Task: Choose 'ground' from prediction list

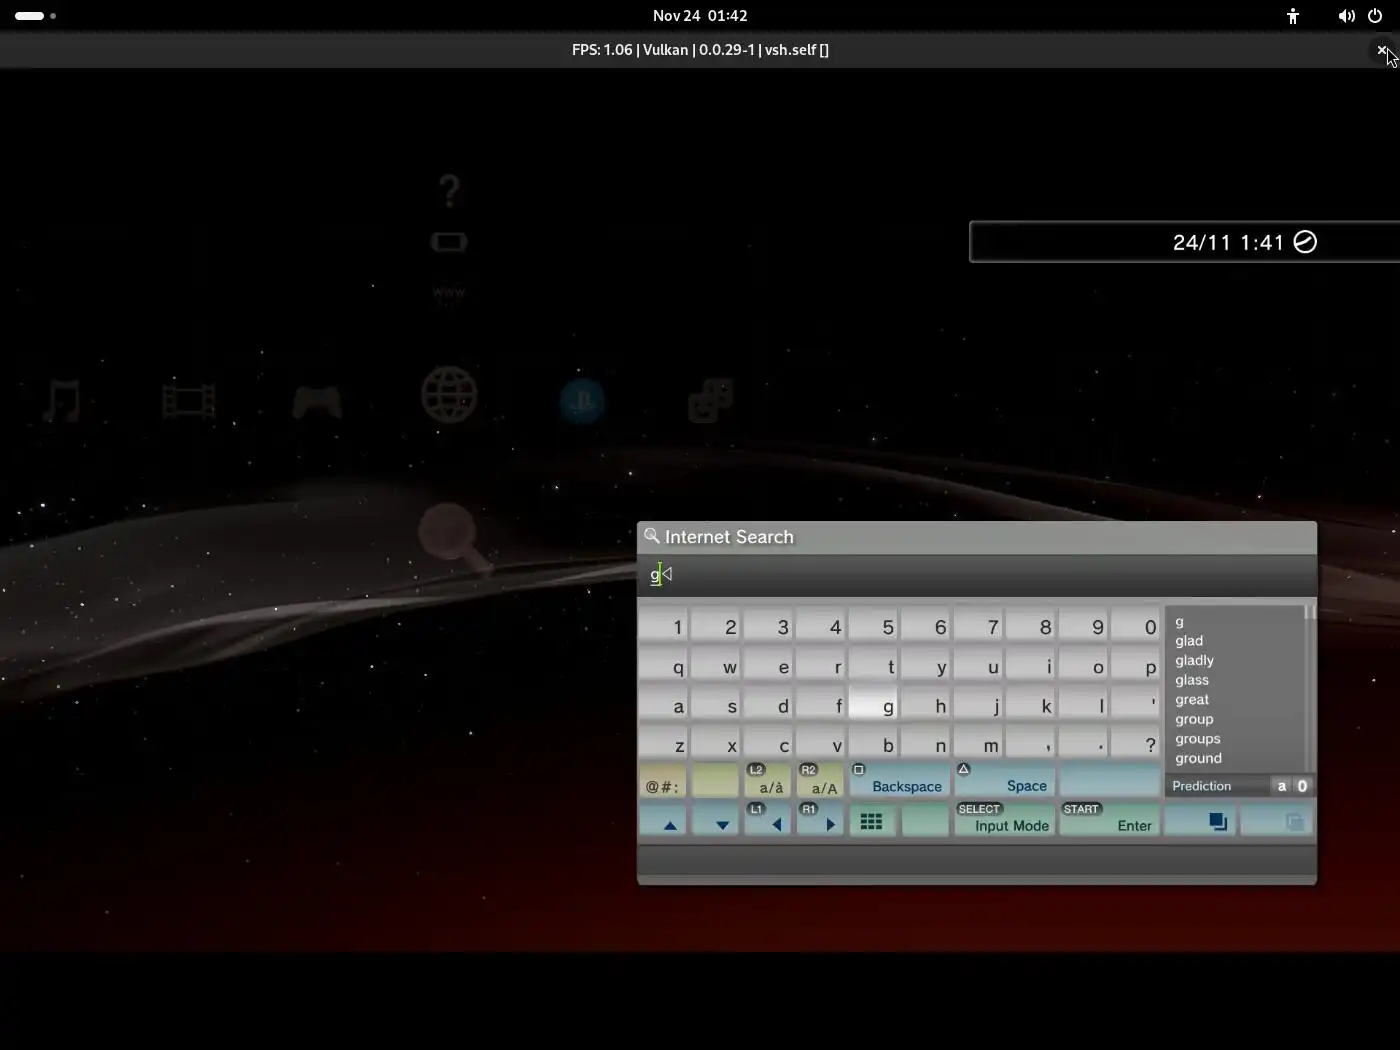Action: click(x=1198, y=758)
